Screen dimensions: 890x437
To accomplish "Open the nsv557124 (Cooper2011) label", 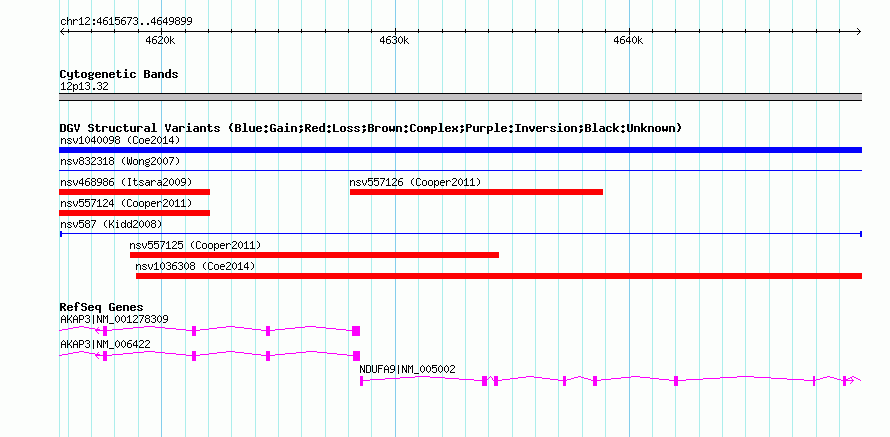I will coord(126,203).
